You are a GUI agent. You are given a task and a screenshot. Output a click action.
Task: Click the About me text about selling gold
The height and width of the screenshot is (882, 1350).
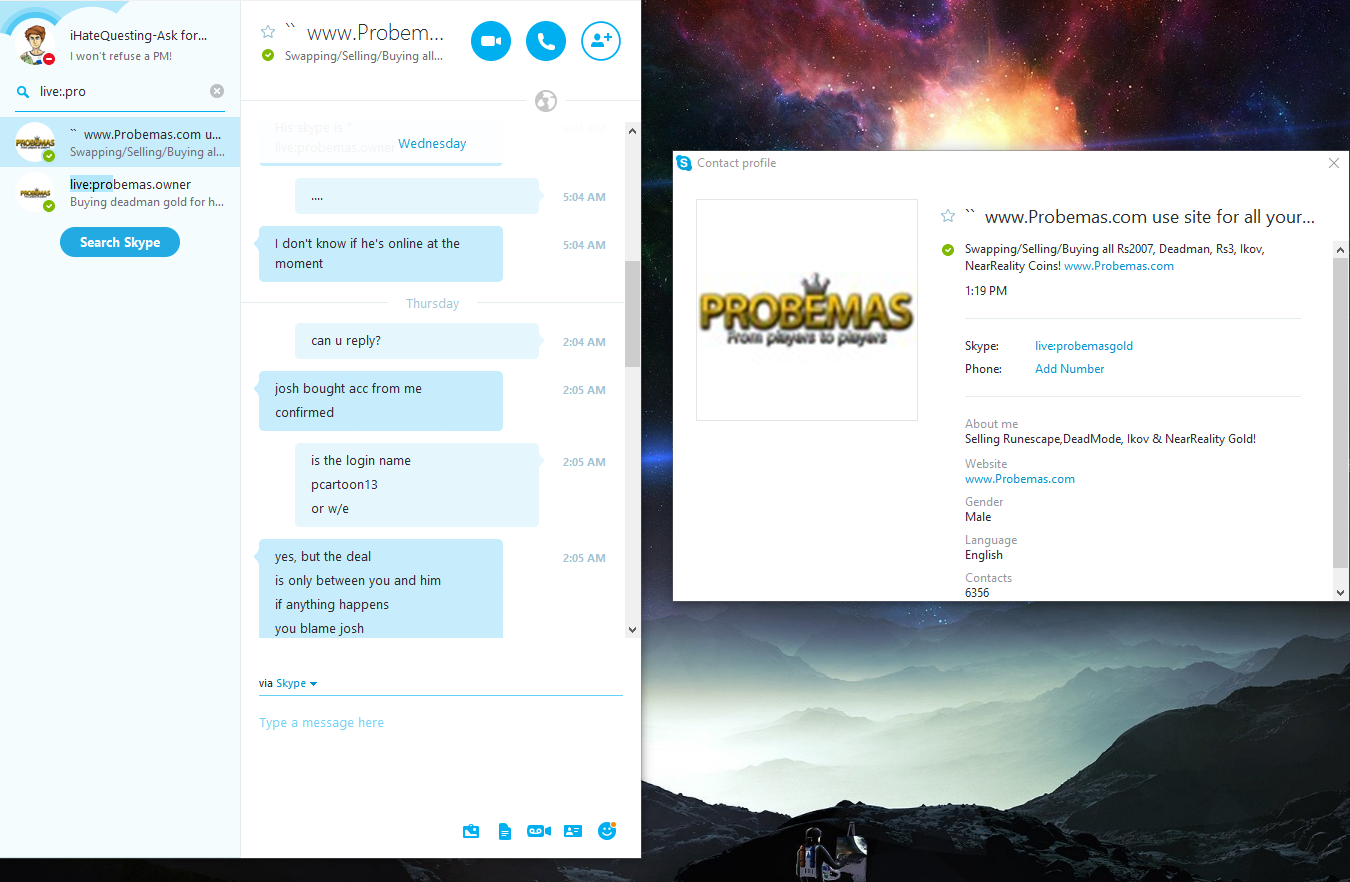(x=1110, y=439)
